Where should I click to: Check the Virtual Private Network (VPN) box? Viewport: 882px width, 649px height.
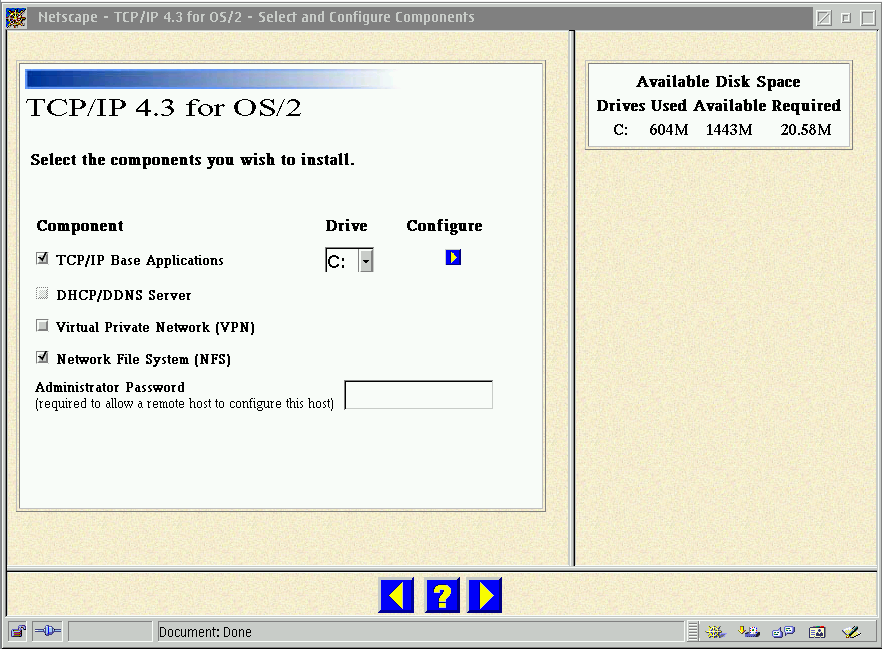pyautogui.click(x=42, y=326)
